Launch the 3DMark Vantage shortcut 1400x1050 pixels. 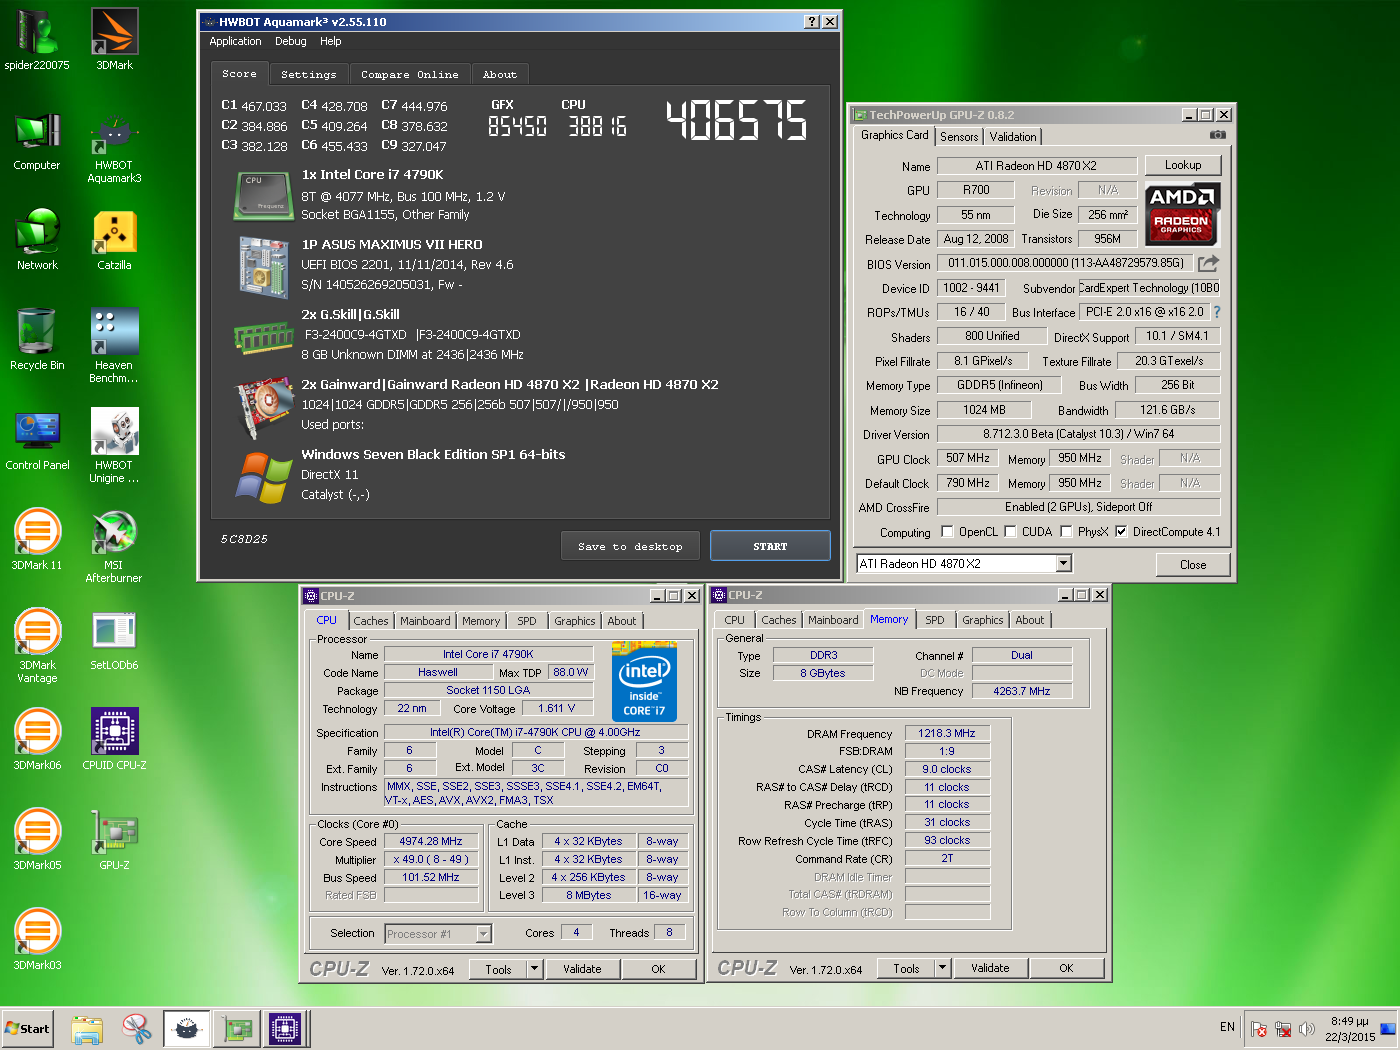(37, 647)
